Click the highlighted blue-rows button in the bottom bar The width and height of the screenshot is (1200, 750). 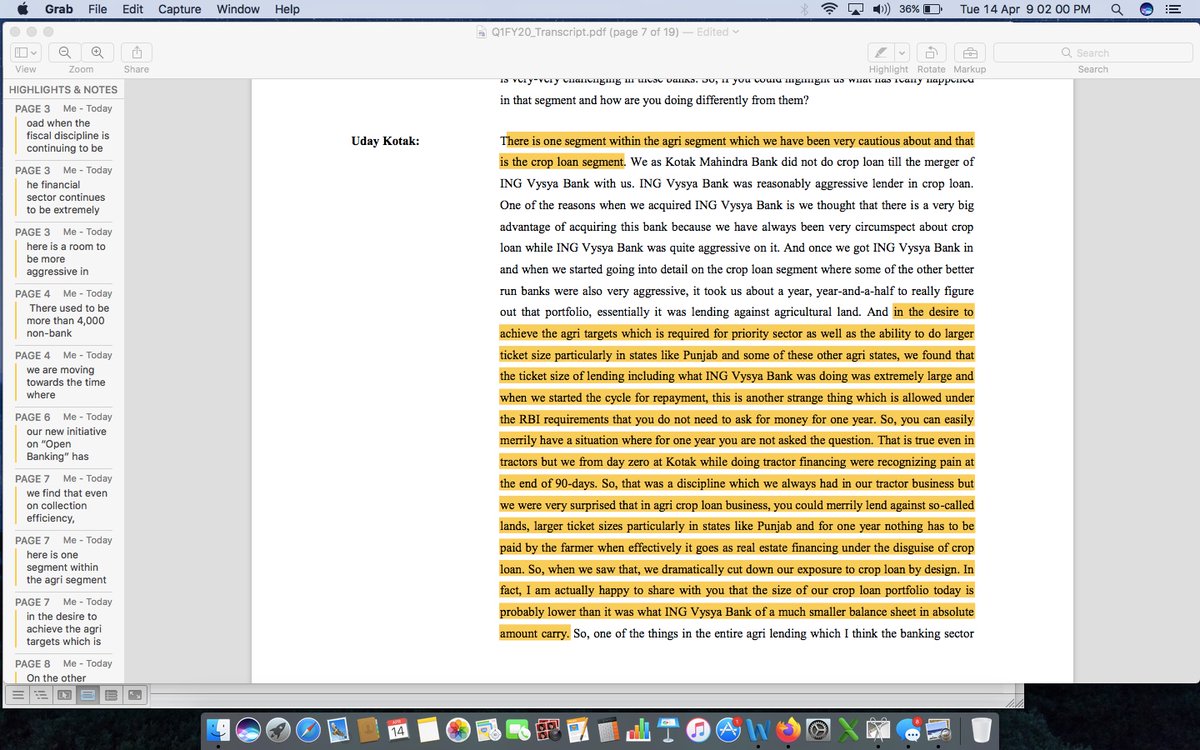[x=87, y=693]
